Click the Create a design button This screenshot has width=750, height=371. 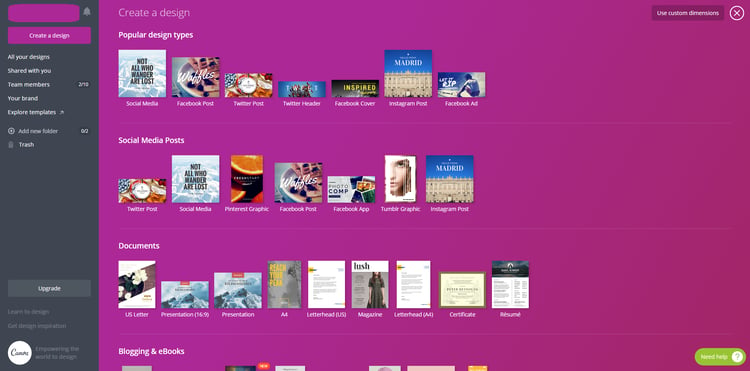coord(49,35)
